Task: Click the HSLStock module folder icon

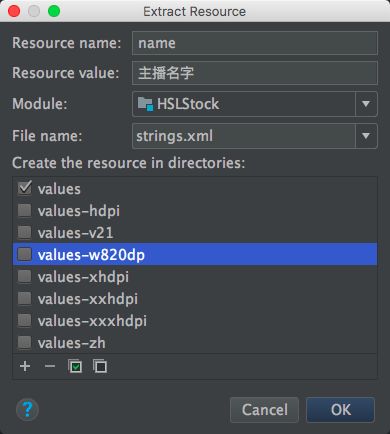Action: pos(145,104)
